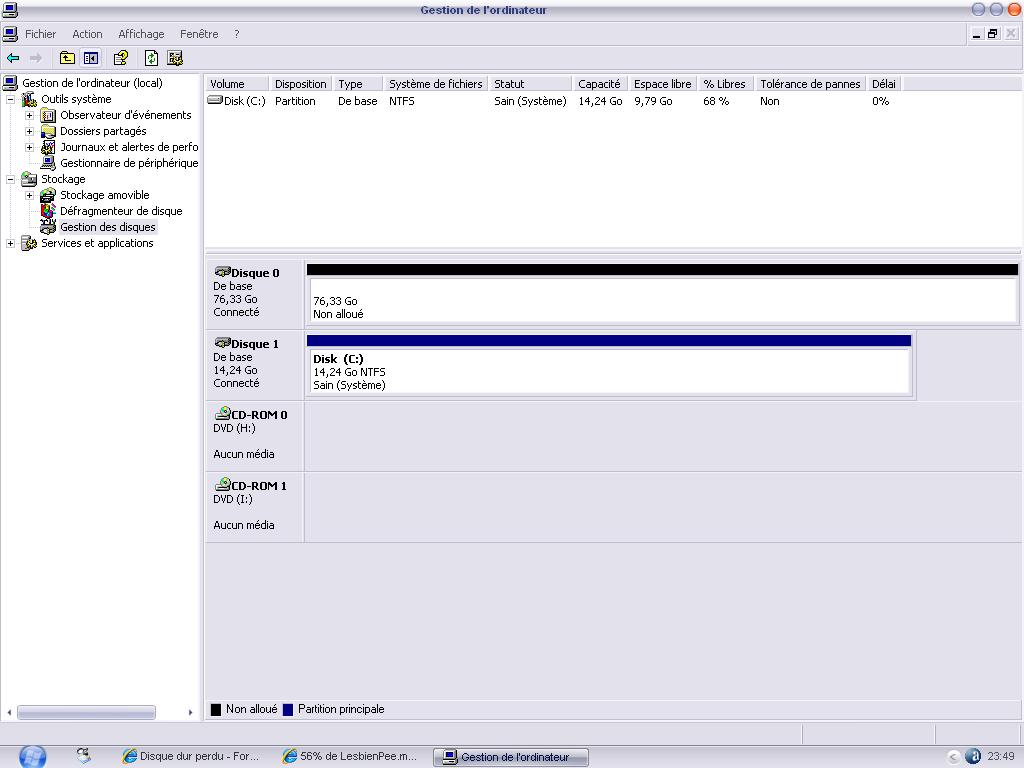Open the Action menu
Image resolution: width=1024 pixels, height=768 pixels.
pos(87,34)
